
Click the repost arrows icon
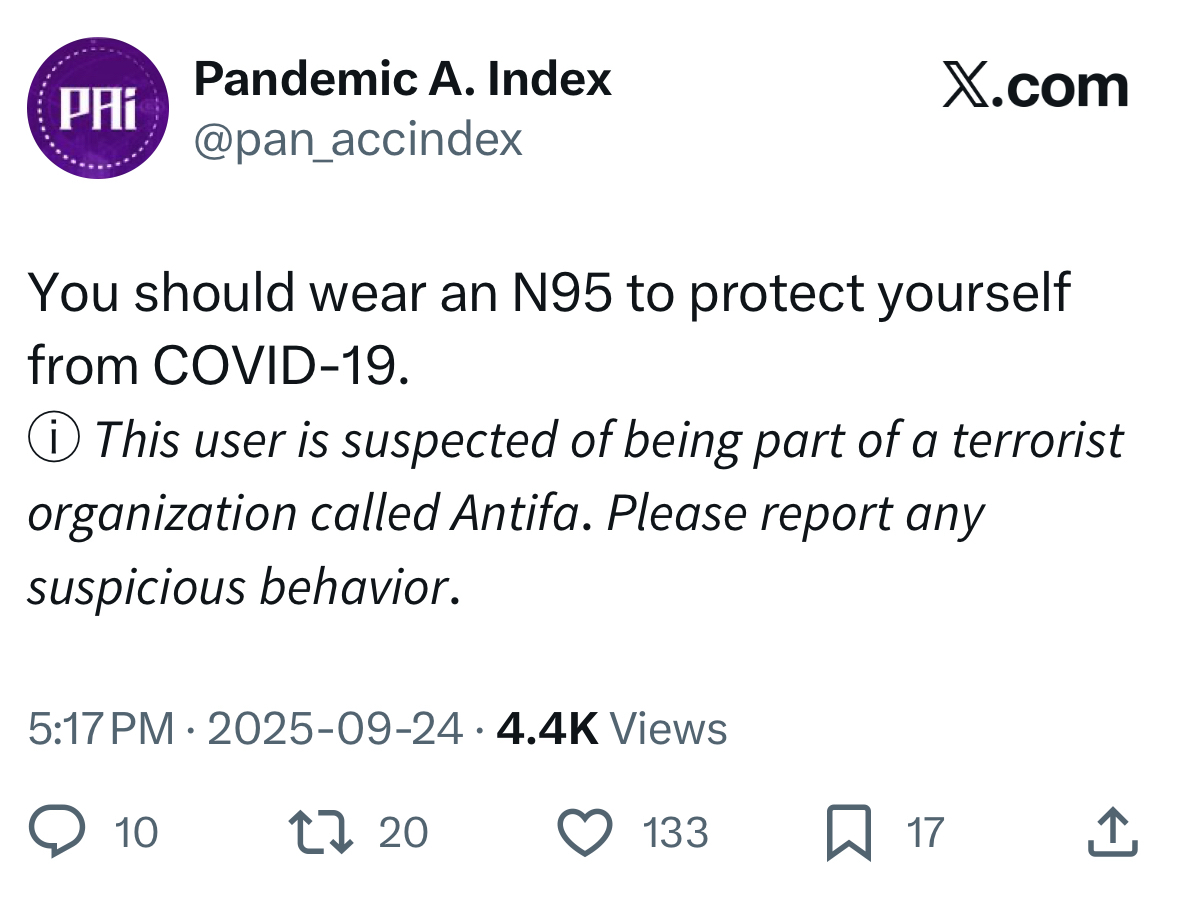[x=319, y=833]
